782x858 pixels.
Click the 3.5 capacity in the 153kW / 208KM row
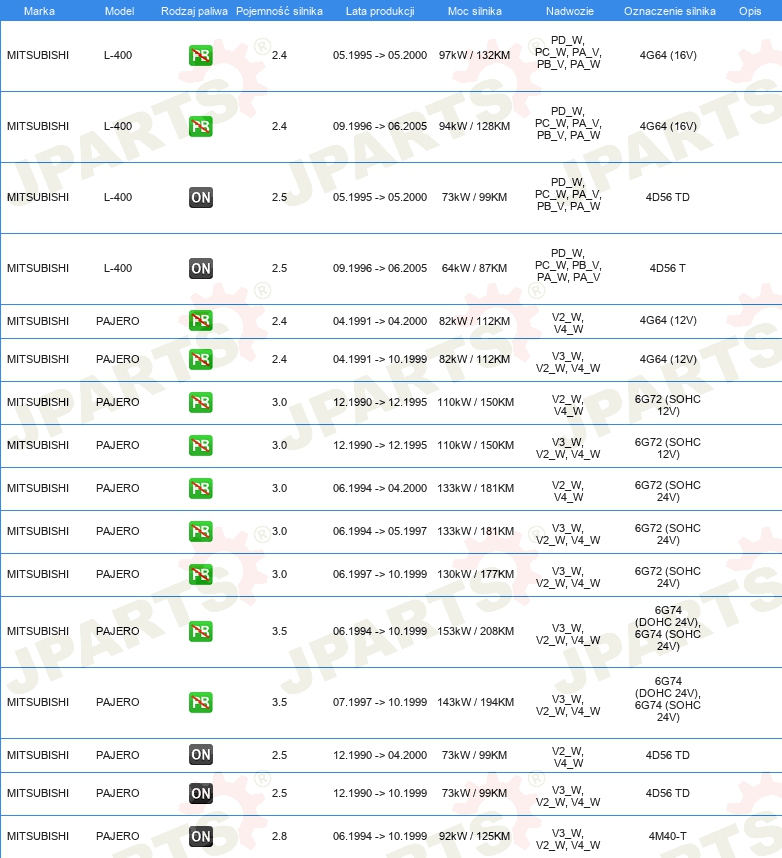pos(279,631)
